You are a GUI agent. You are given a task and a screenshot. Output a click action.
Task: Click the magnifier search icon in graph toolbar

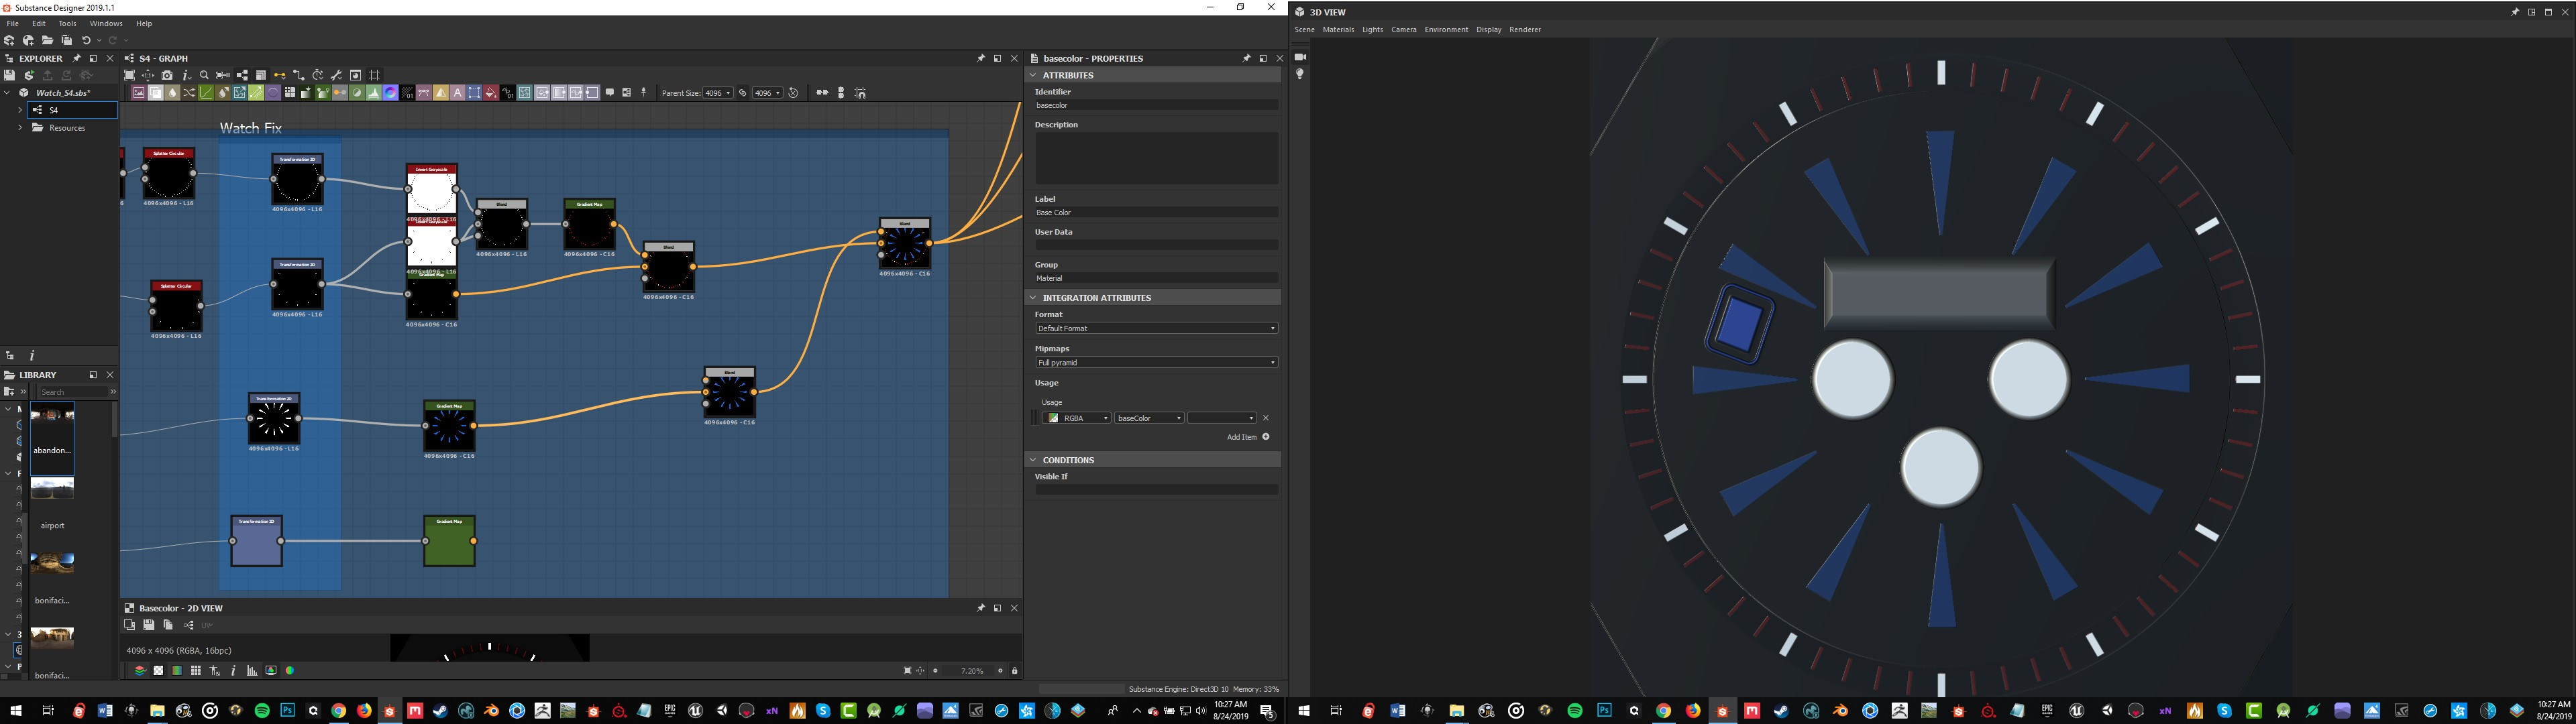[x=204, y=75]
